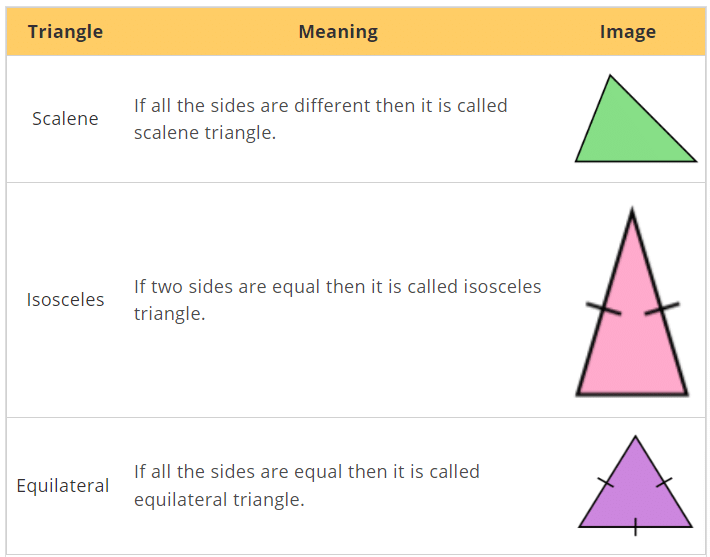
Task: Click the equilateral triangle definition text
Action: point(306,485)
